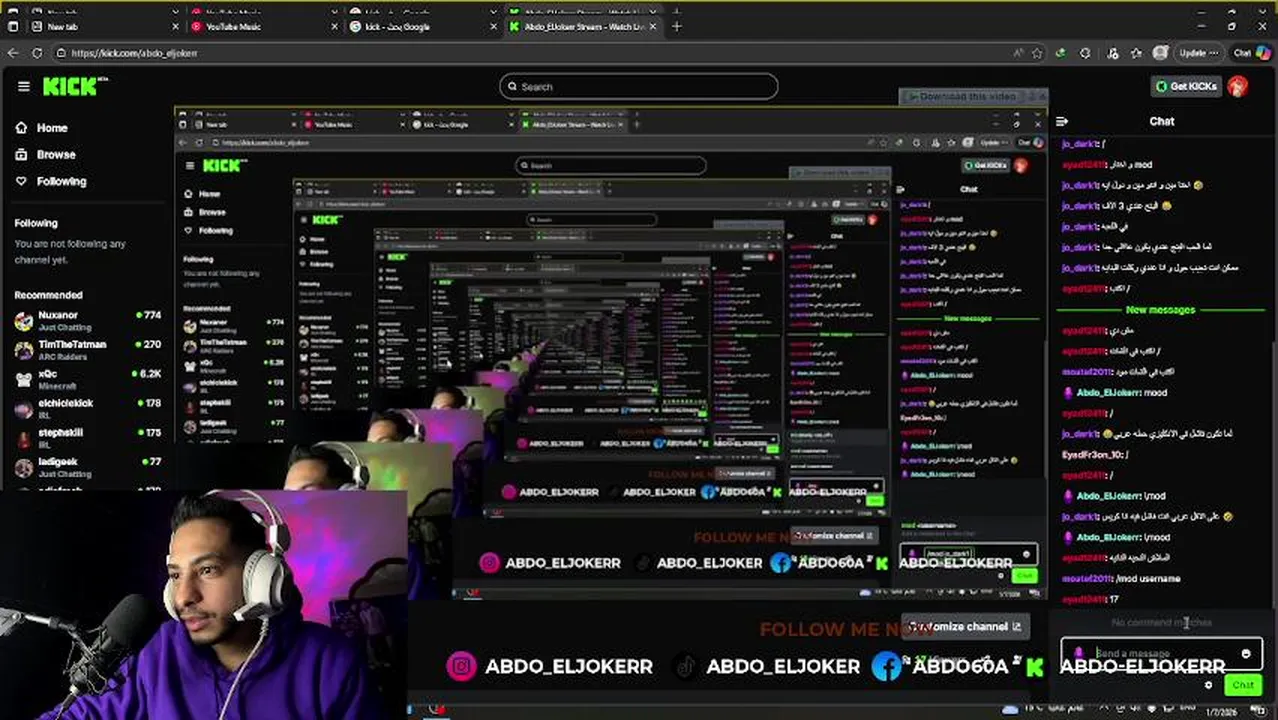Open recommended channel elchiclekick
Screen dimensions: 1278x720
tap(87, 408)
